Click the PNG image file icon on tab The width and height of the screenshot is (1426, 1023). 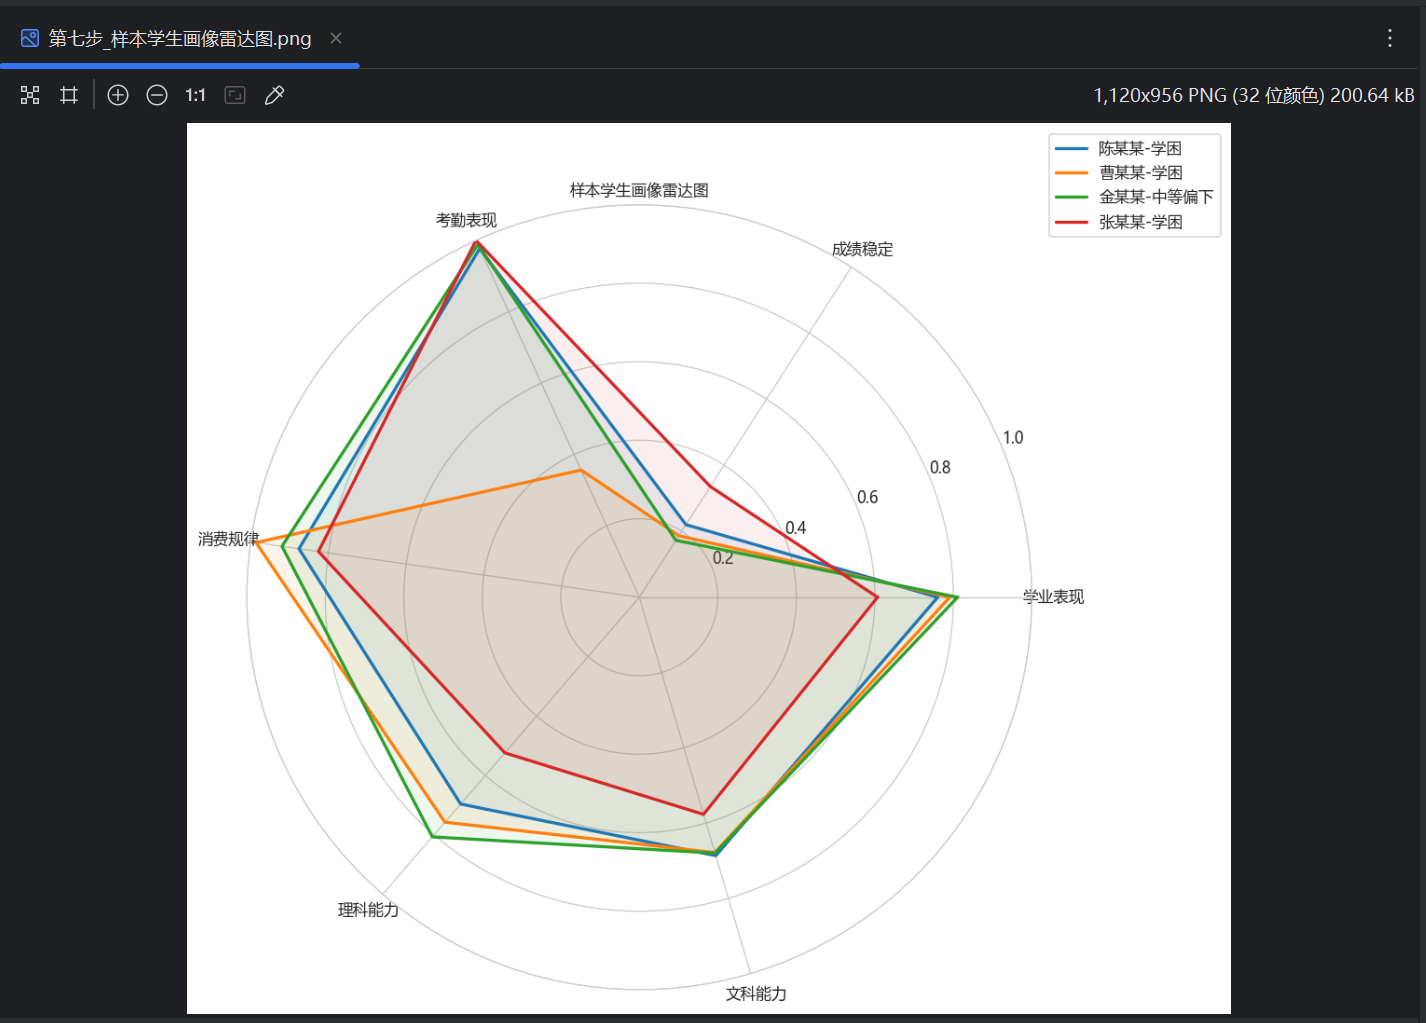[x=30, y=38]
